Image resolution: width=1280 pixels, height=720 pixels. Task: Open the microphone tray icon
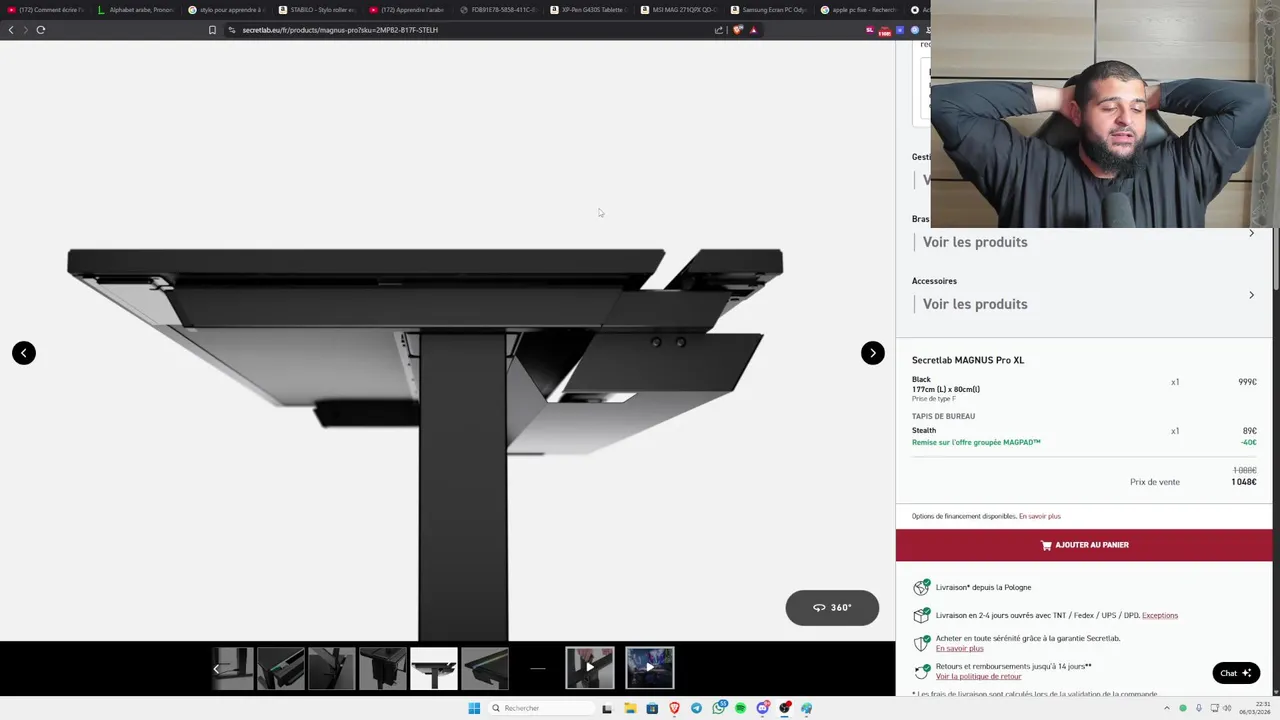click(x=1199, y=708)
